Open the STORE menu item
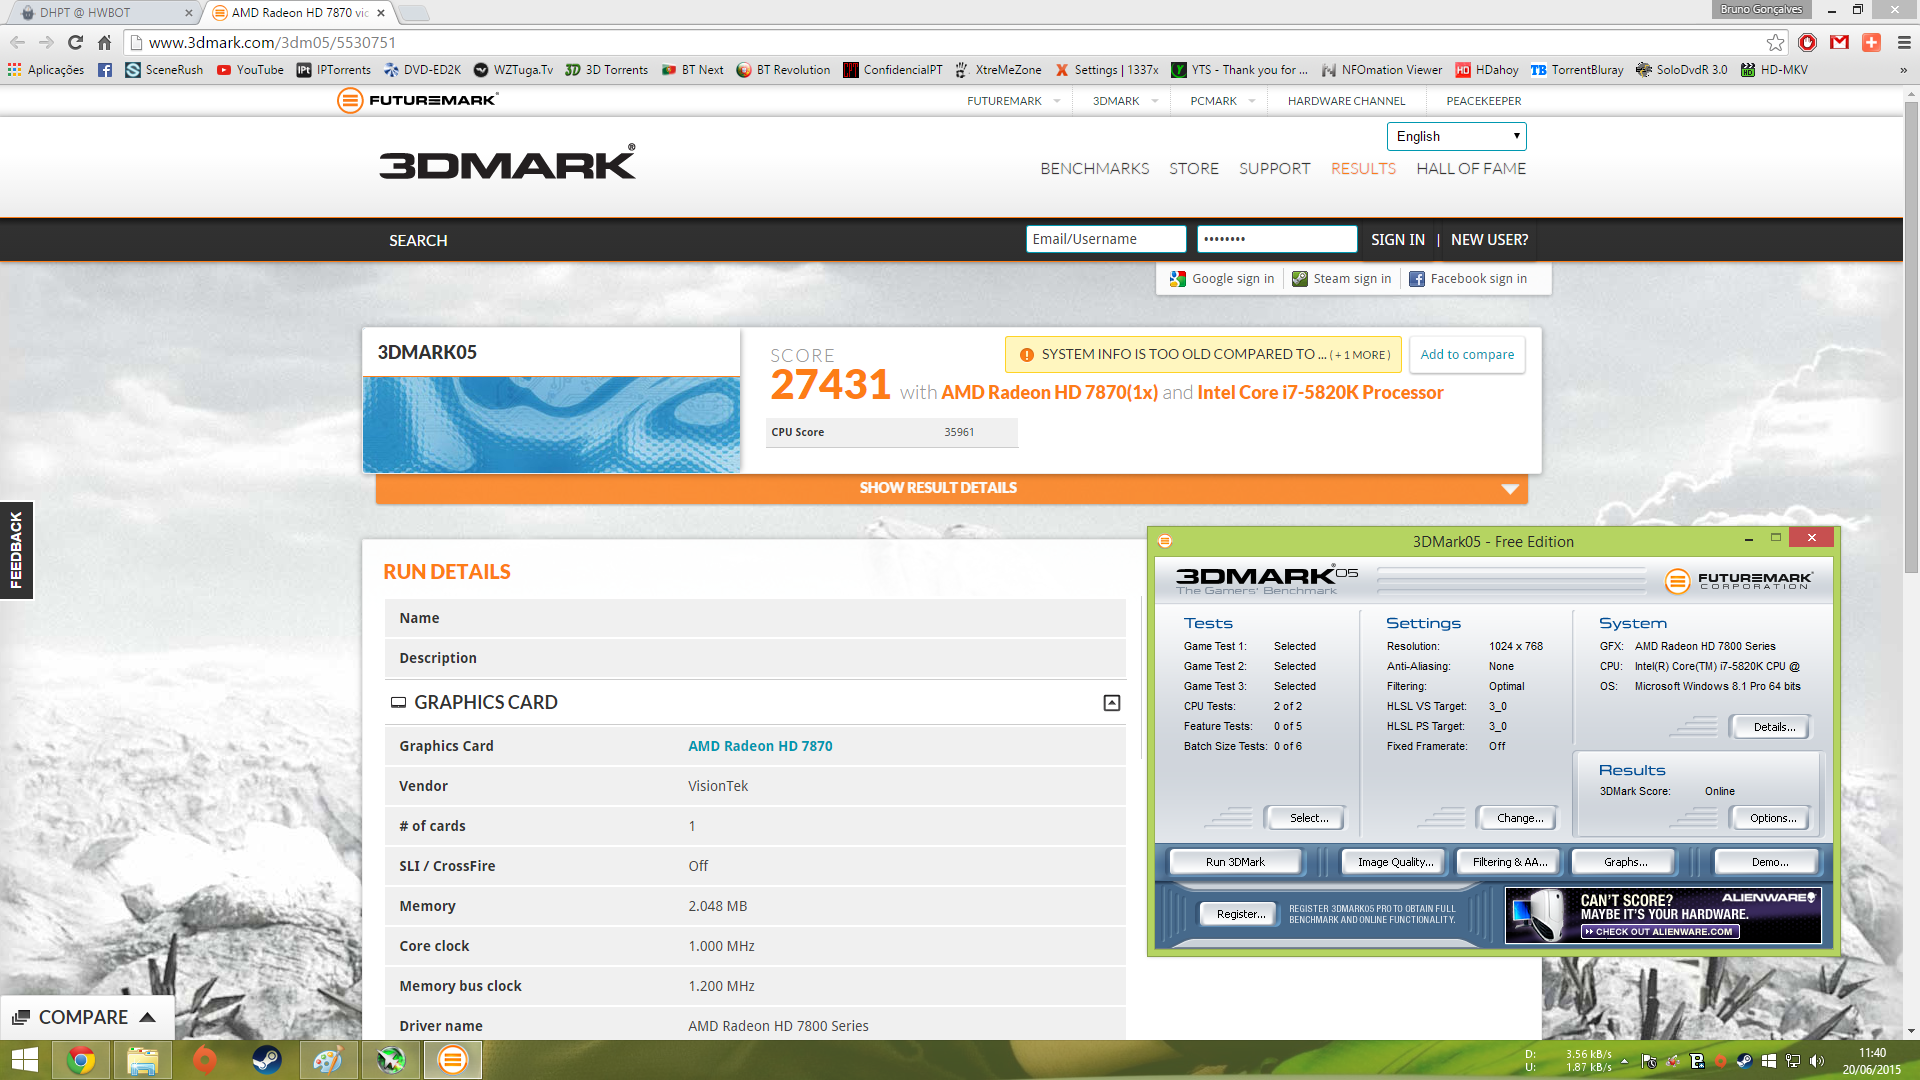1920x1080 pixels. [1193, 169]
